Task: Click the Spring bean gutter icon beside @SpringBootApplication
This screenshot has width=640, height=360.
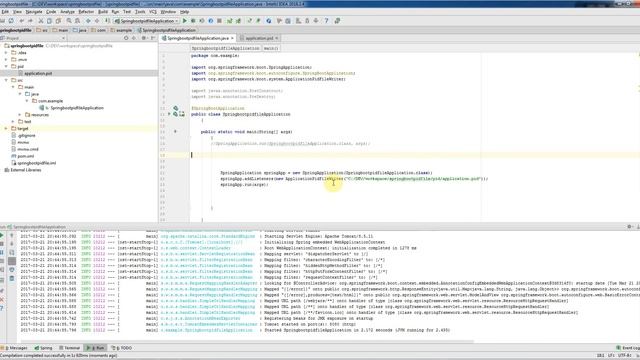Action: (x=176, y=108)
